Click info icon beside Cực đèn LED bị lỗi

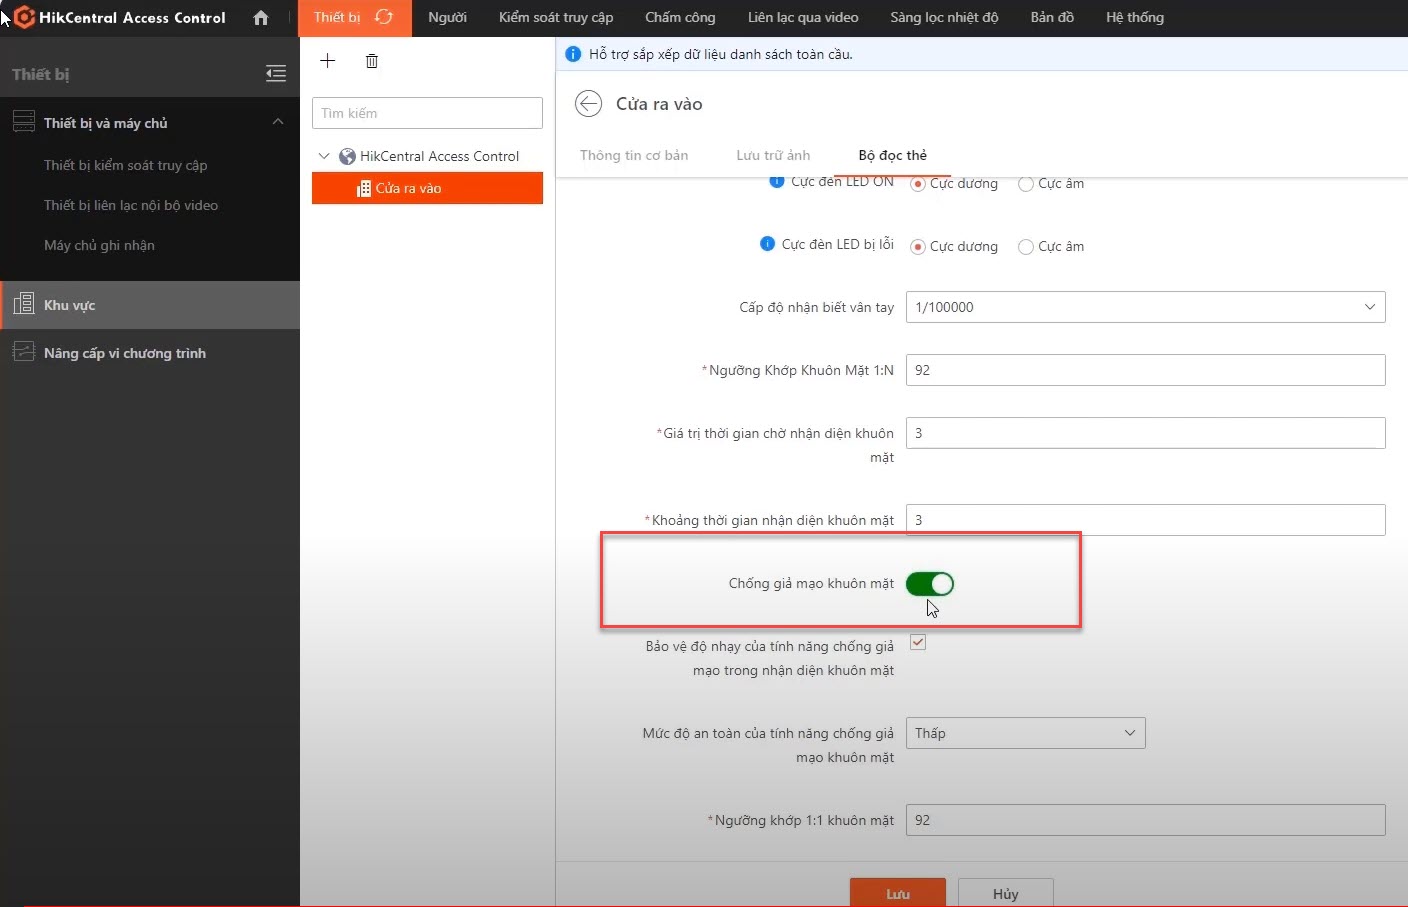[767, 244]
